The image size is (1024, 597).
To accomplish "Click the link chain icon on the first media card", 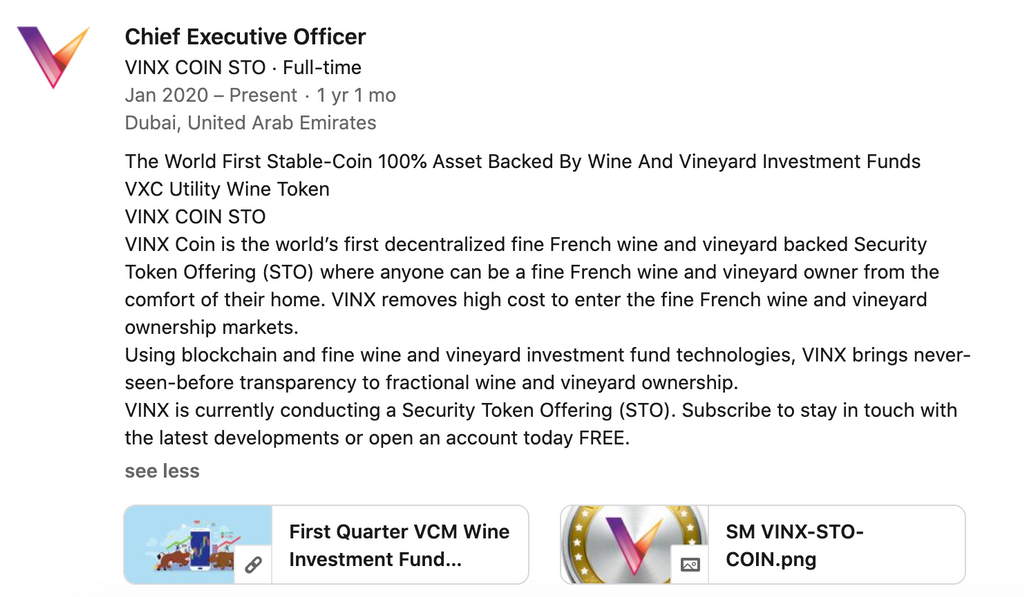I will click(x=253, y=564).
